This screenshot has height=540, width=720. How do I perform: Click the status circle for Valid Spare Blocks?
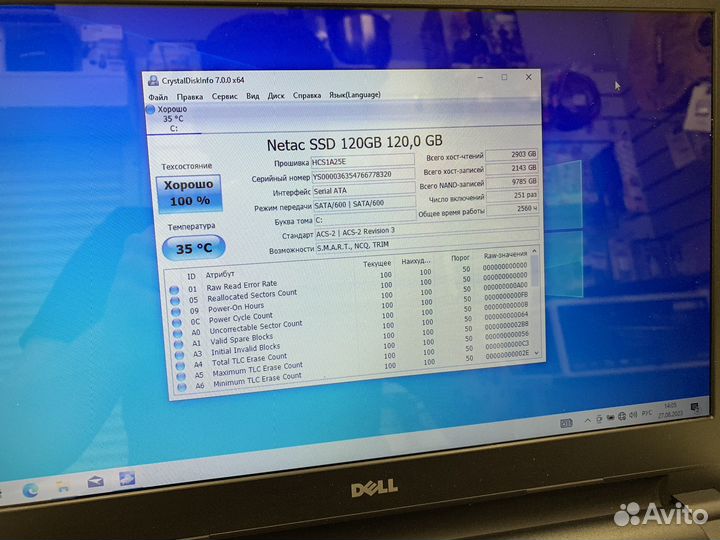(179, 344)
